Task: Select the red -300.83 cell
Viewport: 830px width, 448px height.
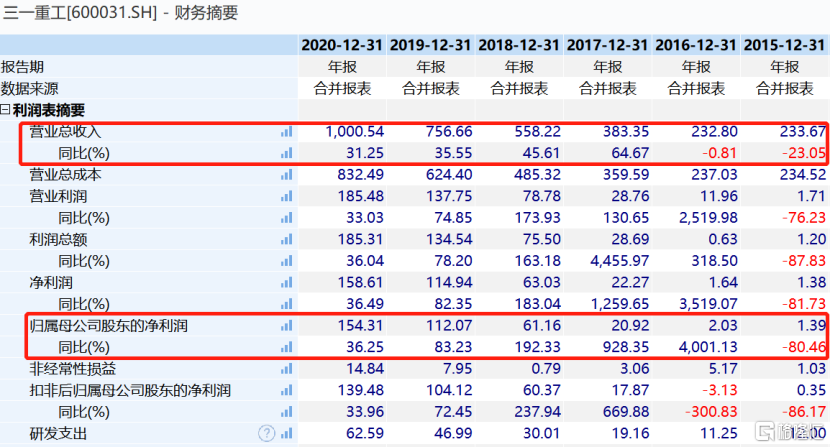Action: (x=711, y=412)
